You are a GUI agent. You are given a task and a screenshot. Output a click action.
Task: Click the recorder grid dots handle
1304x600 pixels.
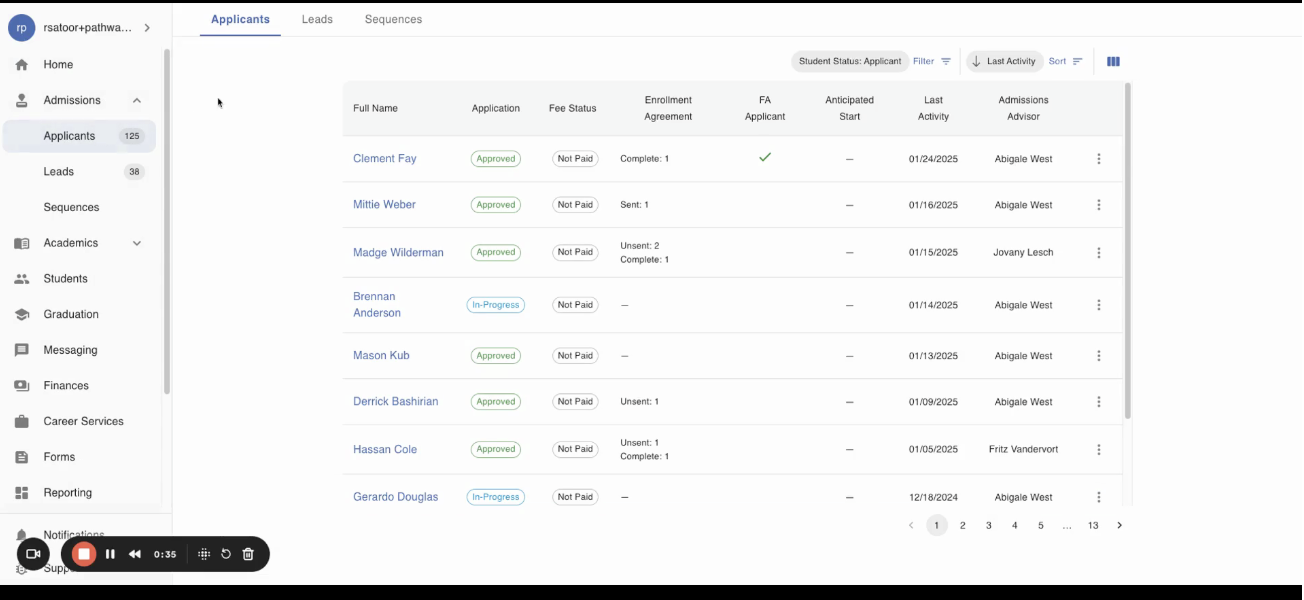click(x=204, y=554)
